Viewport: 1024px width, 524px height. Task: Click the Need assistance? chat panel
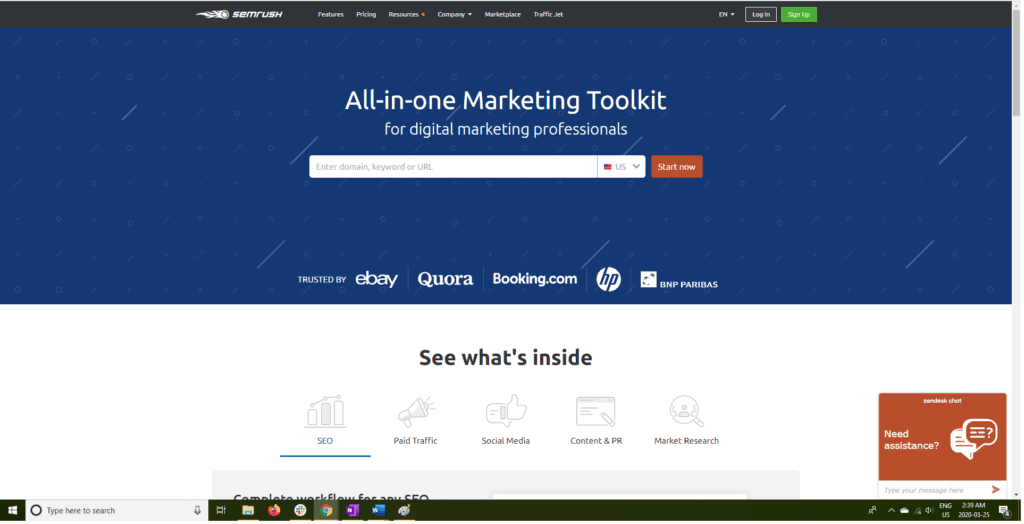pyautogui.click(x=944, y=438)
